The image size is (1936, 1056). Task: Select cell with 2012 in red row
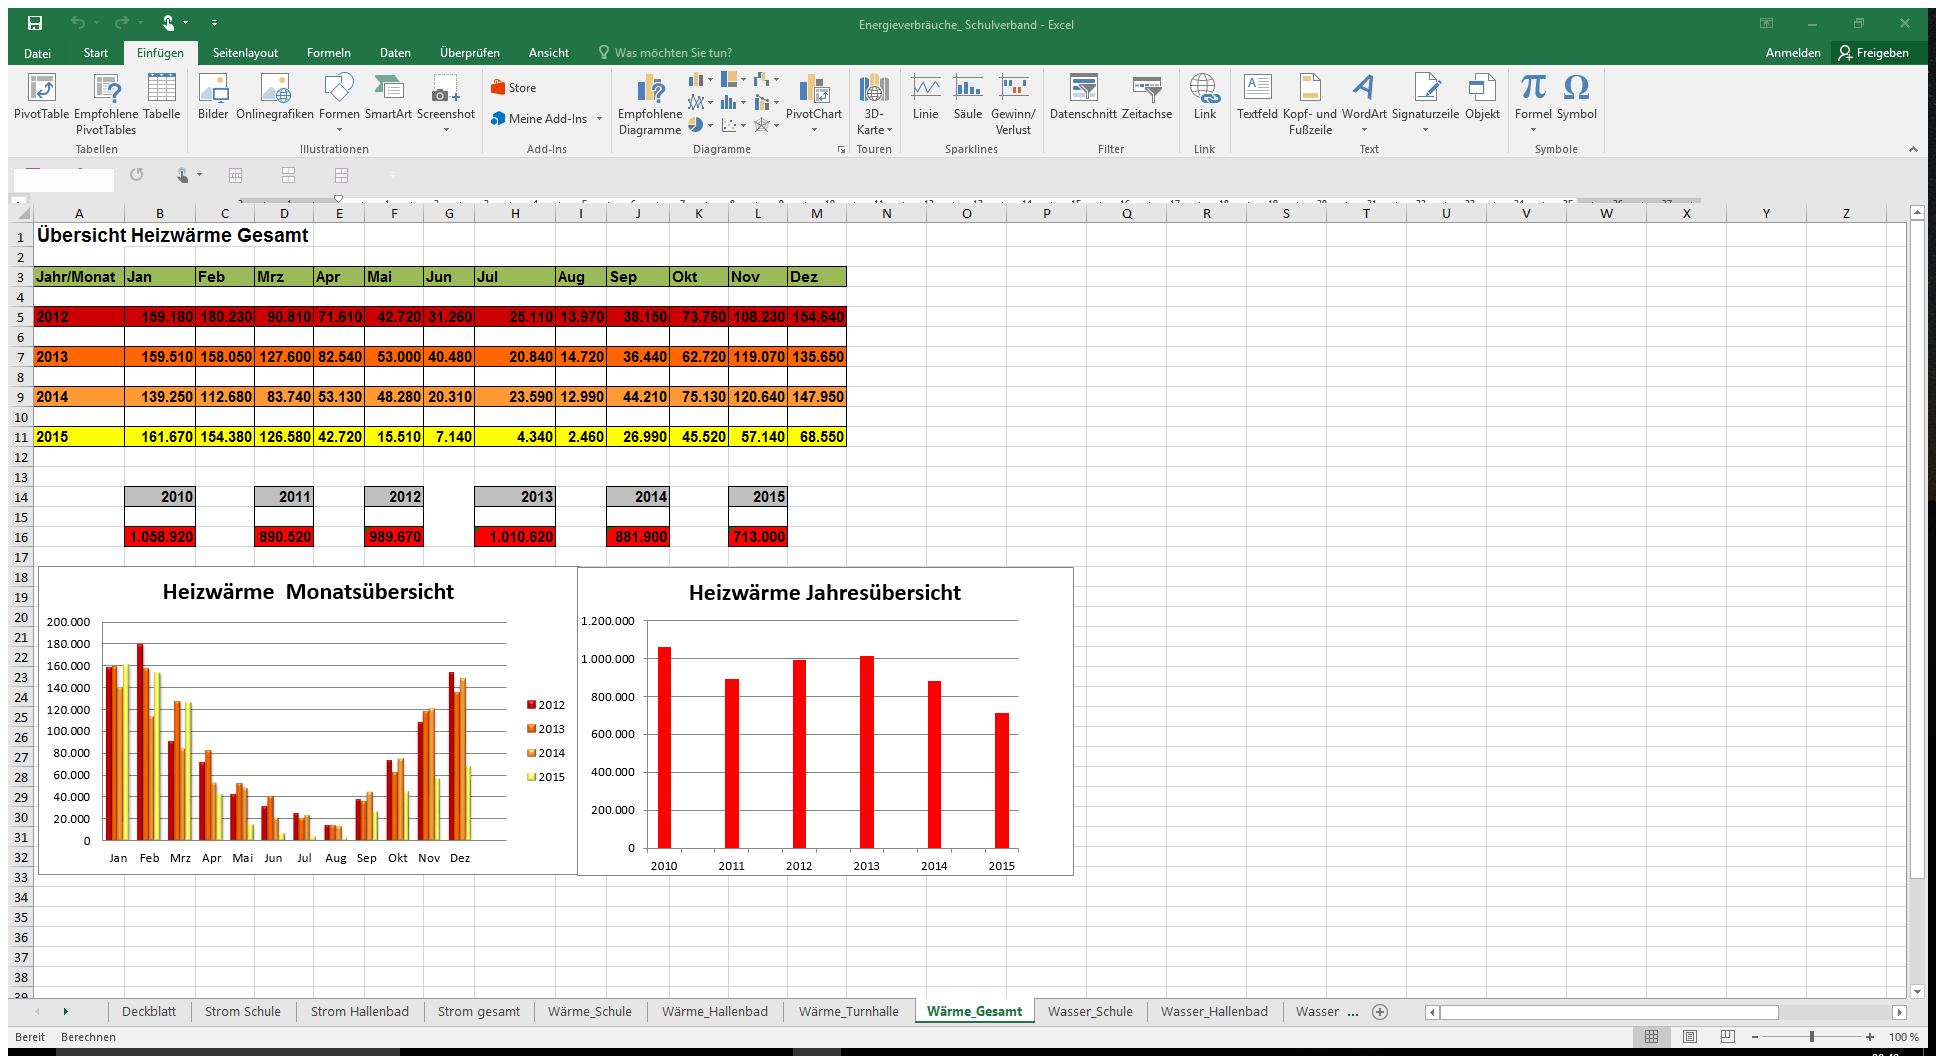(x=78, y=317)
